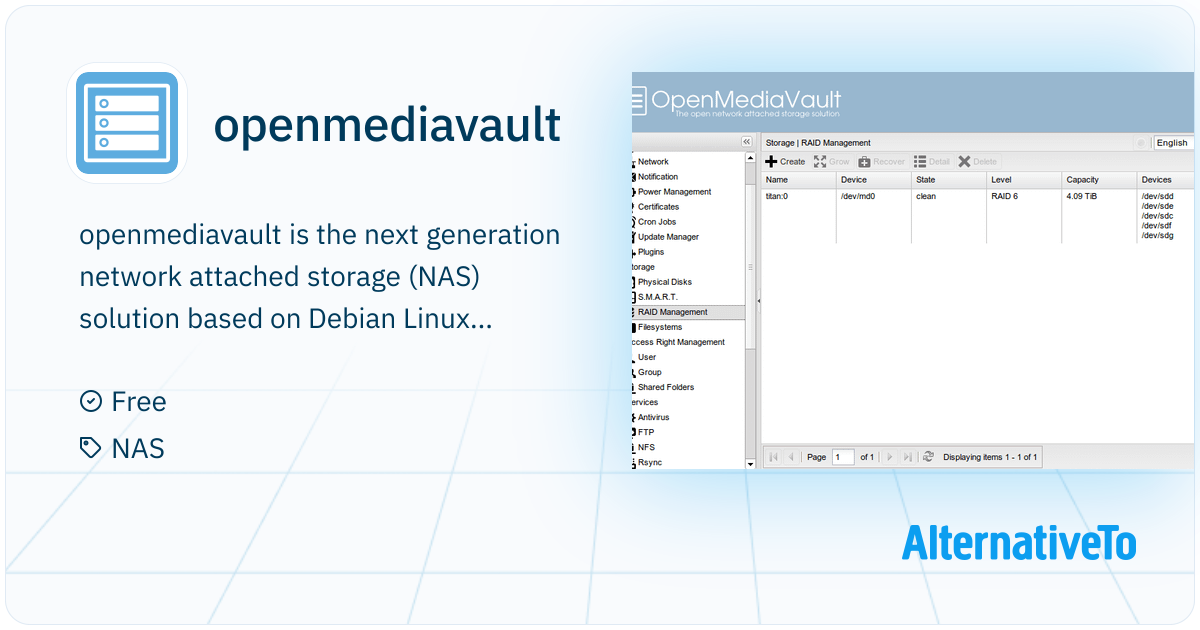Click next page pagination icon
1200x630 pixels.
pos(890,457)
